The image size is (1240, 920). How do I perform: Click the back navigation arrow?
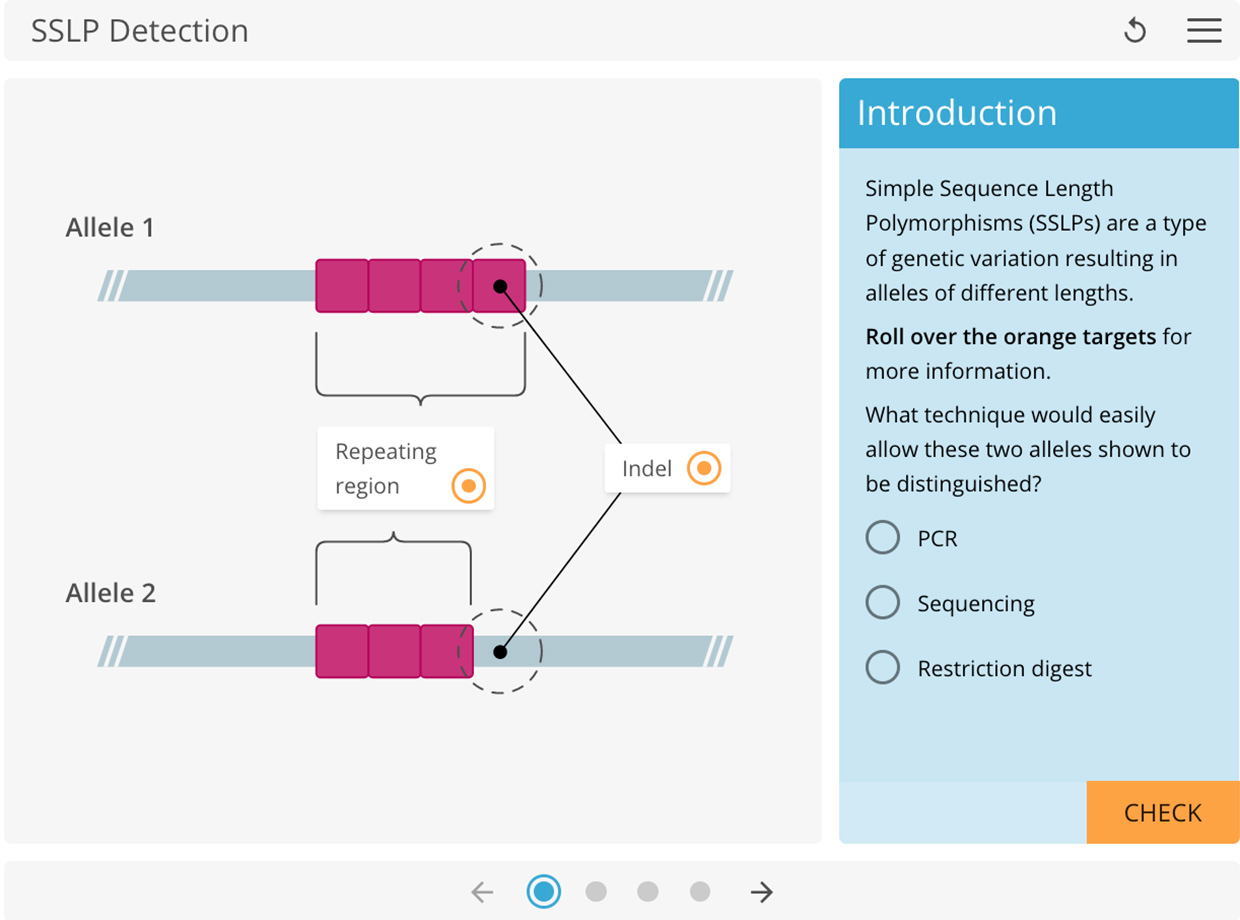coord(482,891)
